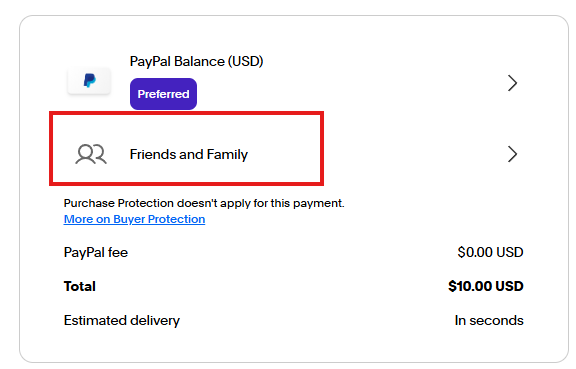Click the Estimated delivery label
Viewport: 576px width, 369px height.
point(122,320)
